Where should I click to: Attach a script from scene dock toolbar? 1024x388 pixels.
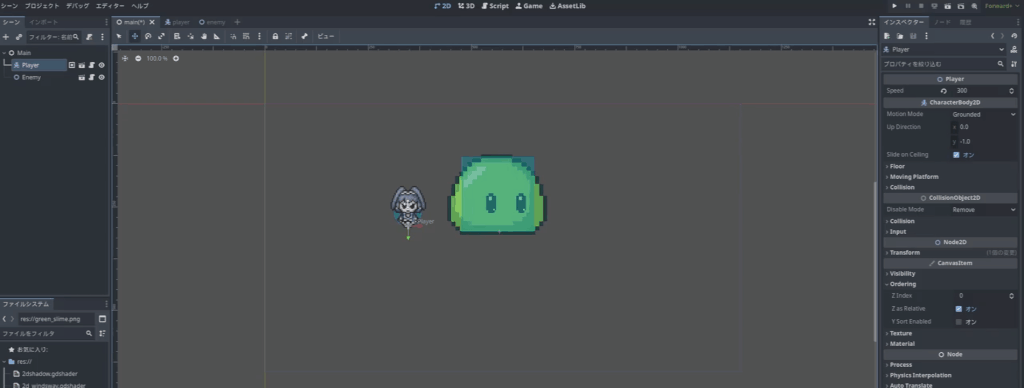tap(89, 37)
